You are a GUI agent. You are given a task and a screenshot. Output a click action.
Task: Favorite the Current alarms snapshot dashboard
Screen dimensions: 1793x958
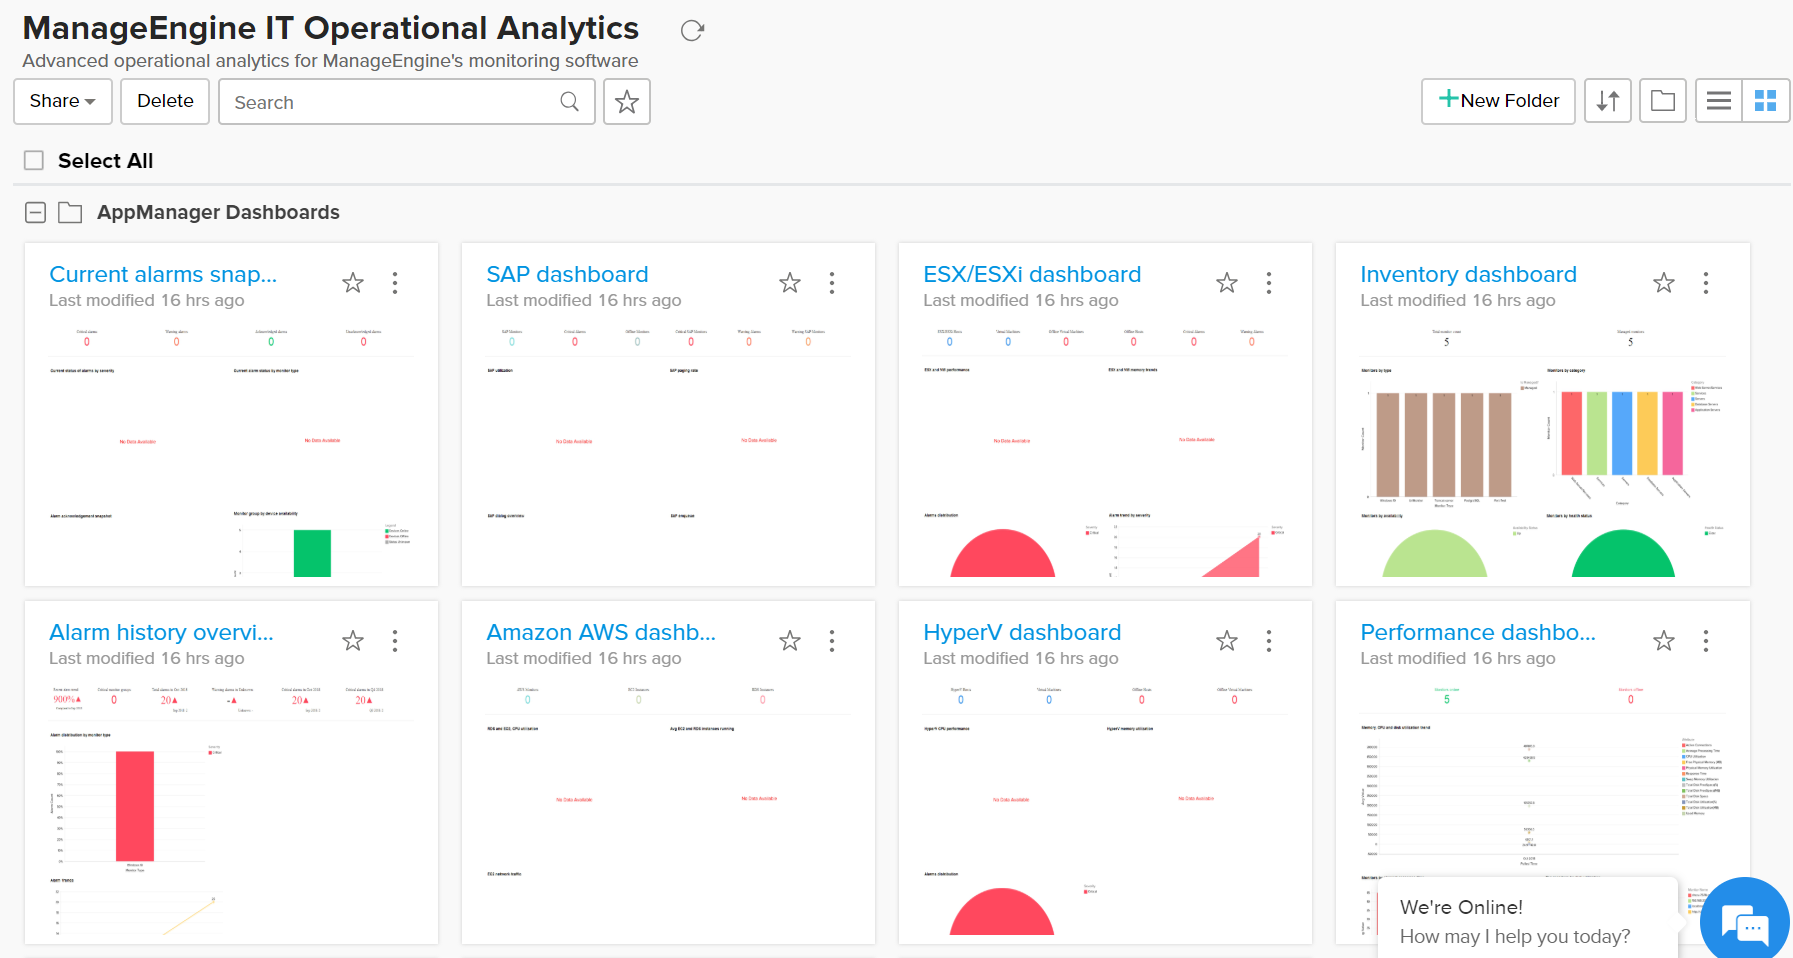tap(353, 283)
